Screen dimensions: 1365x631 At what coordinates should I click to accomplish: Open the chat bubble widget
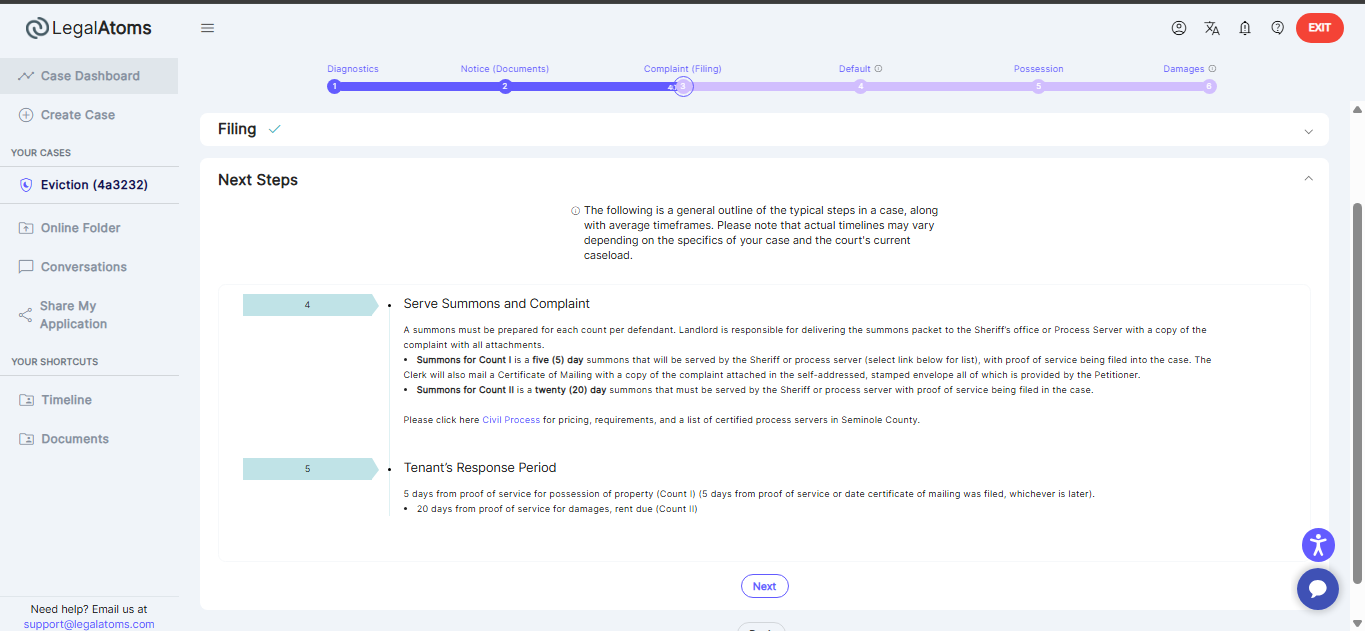click(1318, 589)
